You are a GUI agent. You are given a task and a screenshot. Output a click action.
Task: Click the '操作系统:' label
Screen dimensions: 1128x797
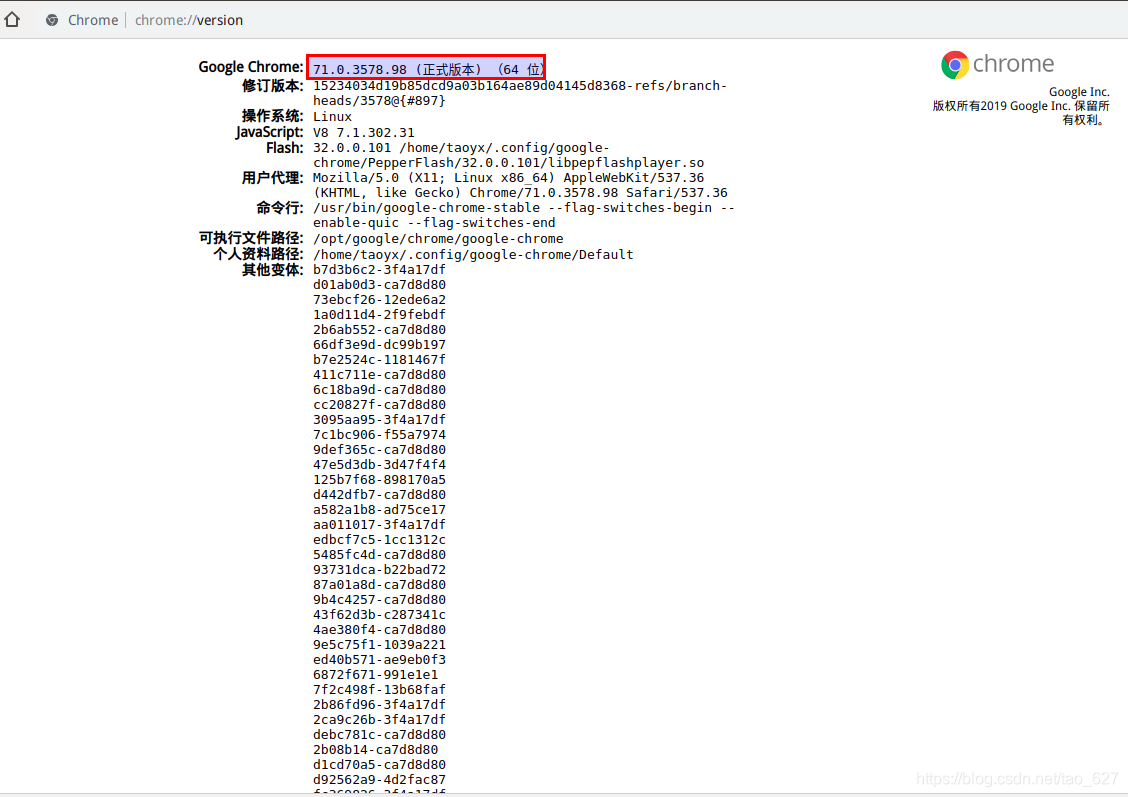click(x=272, y=116)
